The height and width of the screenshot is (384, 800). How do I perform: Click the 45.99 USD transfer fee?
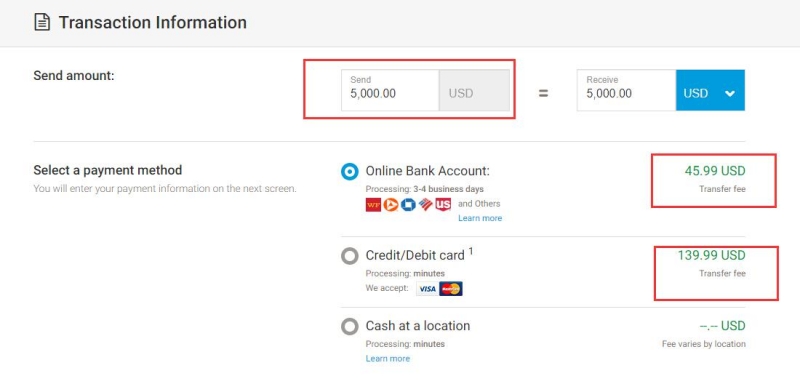(x=715, y=171)
